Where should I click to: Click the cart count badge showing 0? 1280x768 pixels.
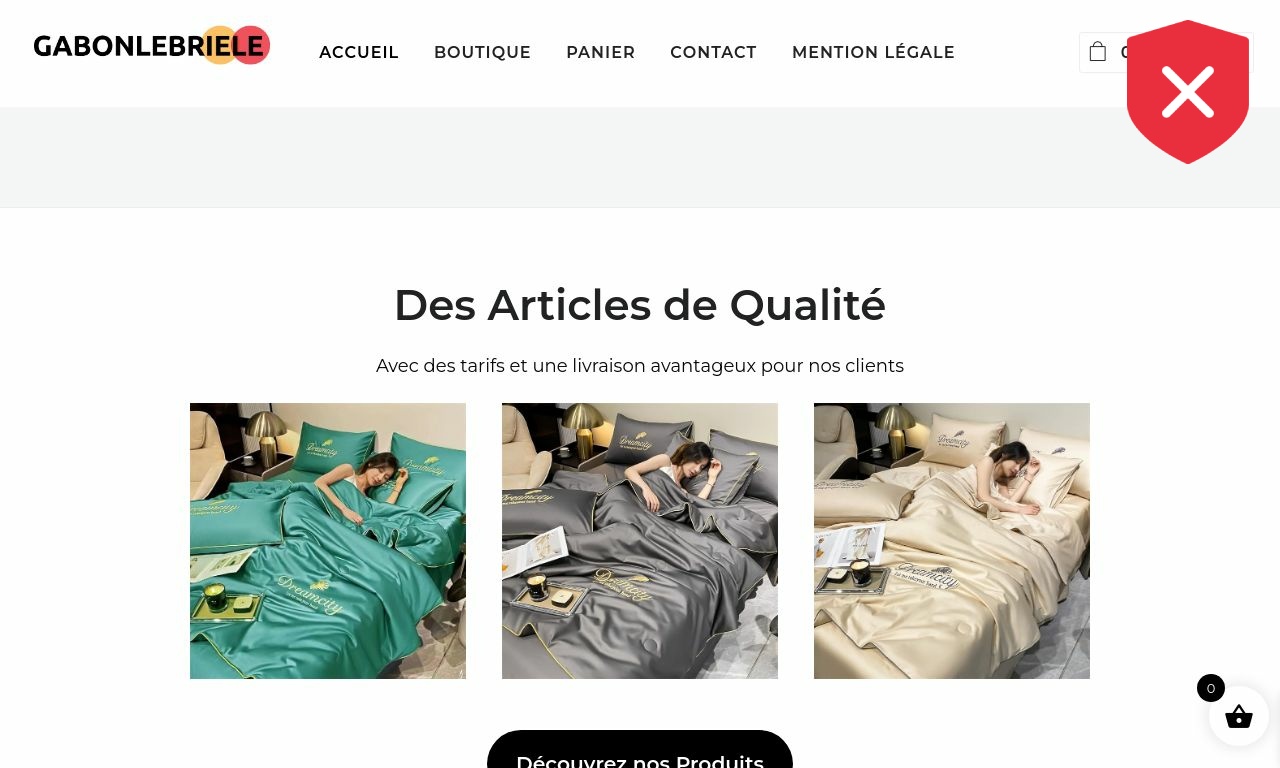1211,688
